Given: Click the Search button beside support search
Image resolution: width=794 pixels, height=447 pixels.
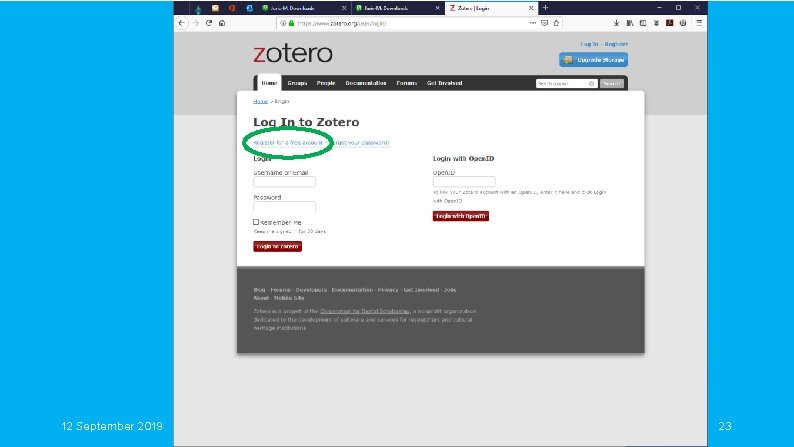Looking at the screenshot, I should tap(612, 84).
